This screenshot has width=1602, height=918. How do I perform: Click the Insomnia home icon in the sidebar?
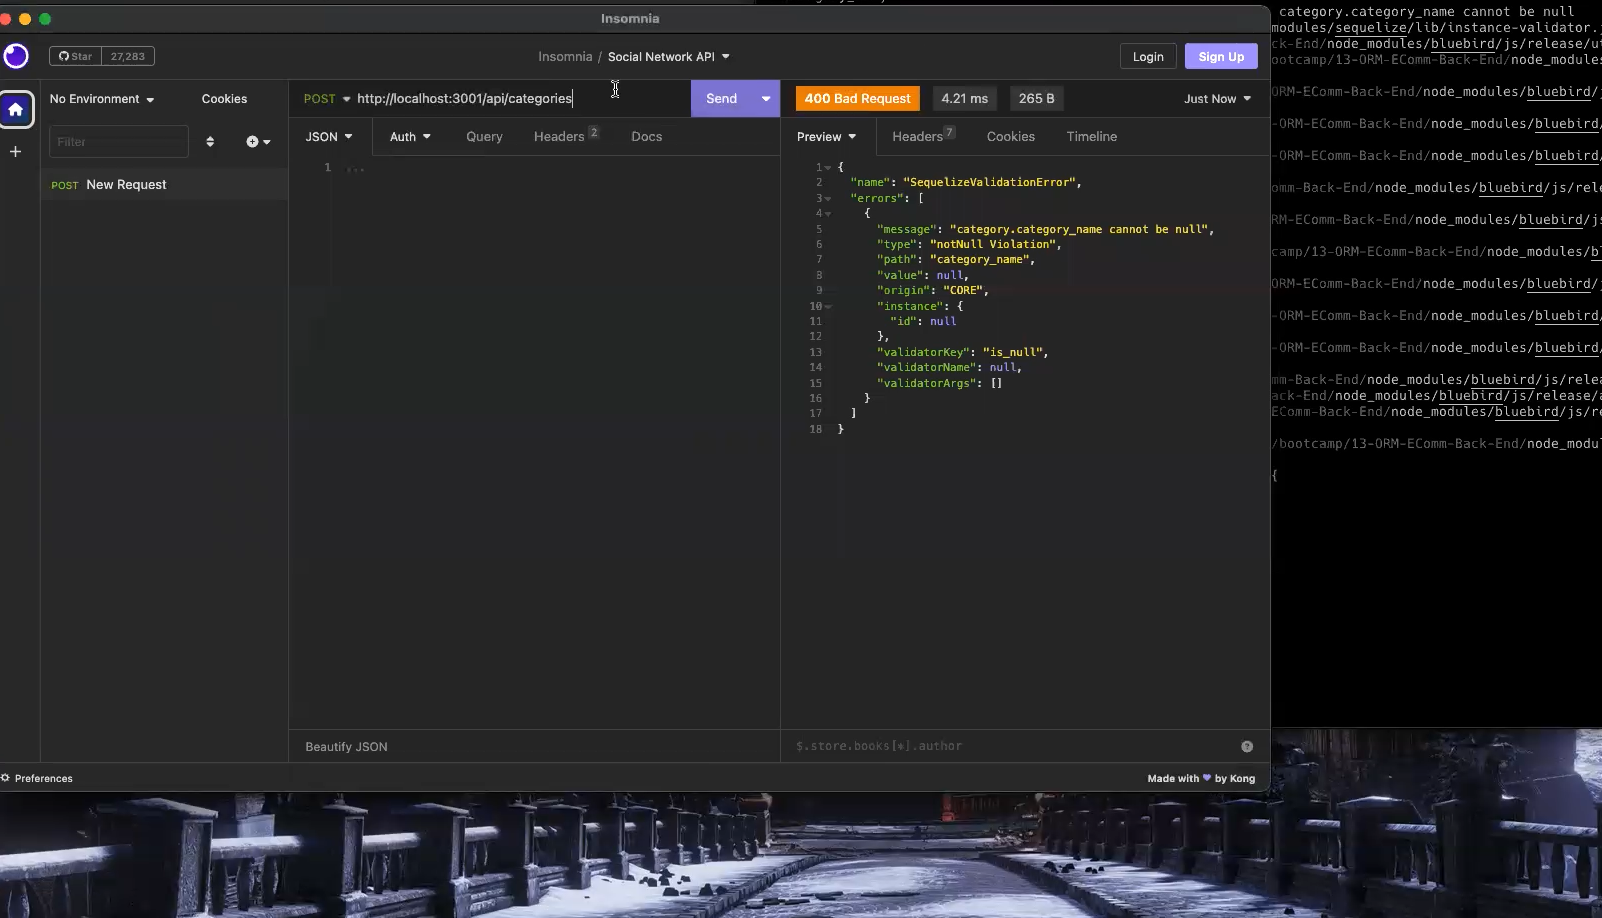16,109
